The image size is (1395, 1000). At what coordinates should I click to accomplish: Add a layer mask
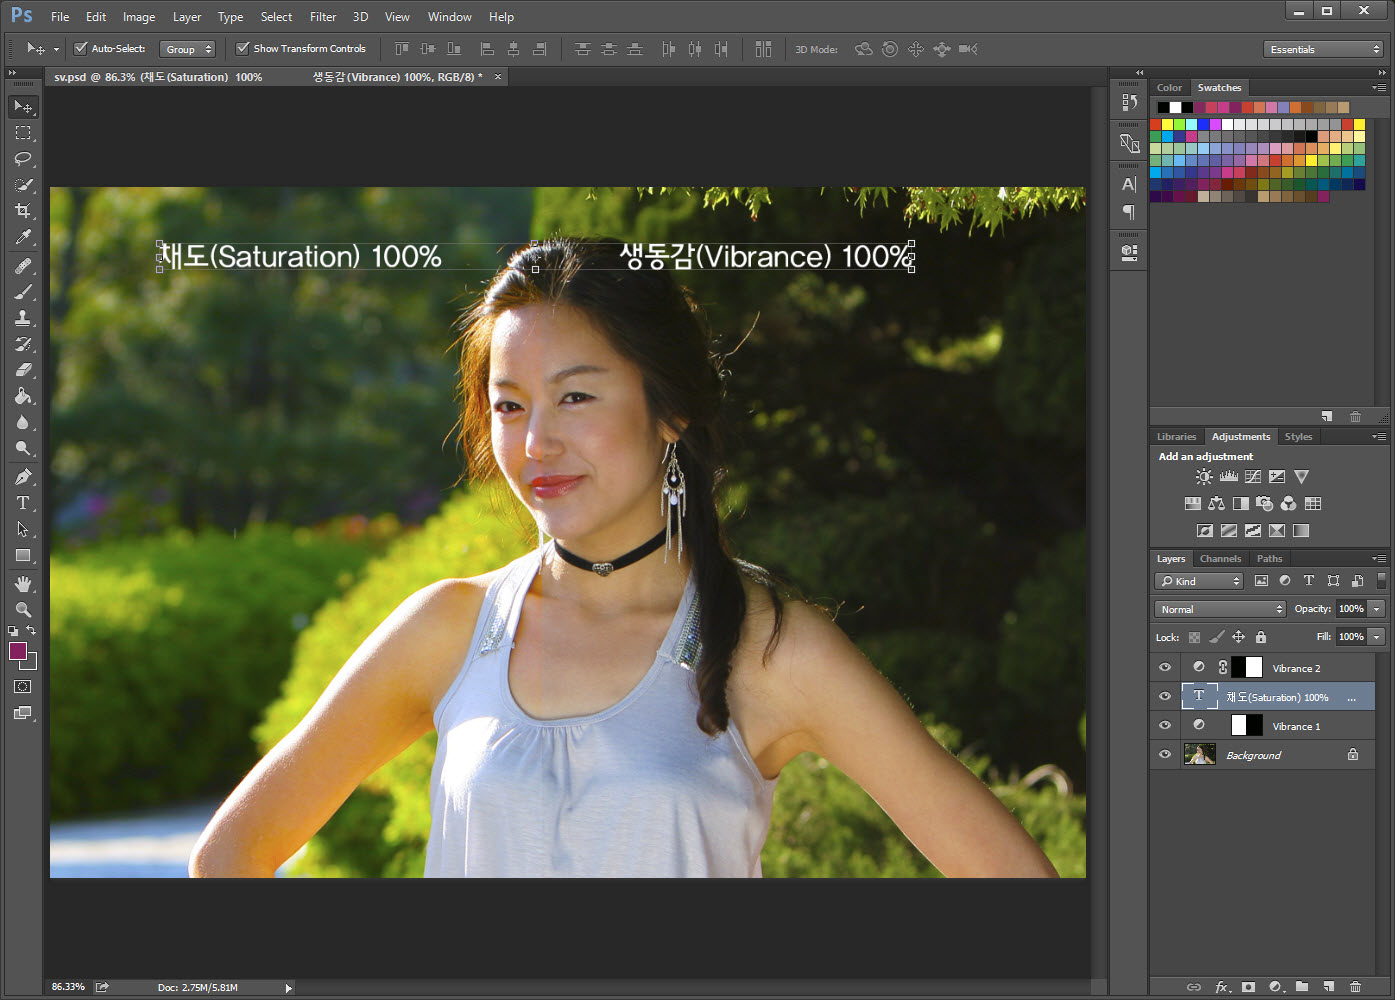pyautogui.click(x=1248, y=987)
